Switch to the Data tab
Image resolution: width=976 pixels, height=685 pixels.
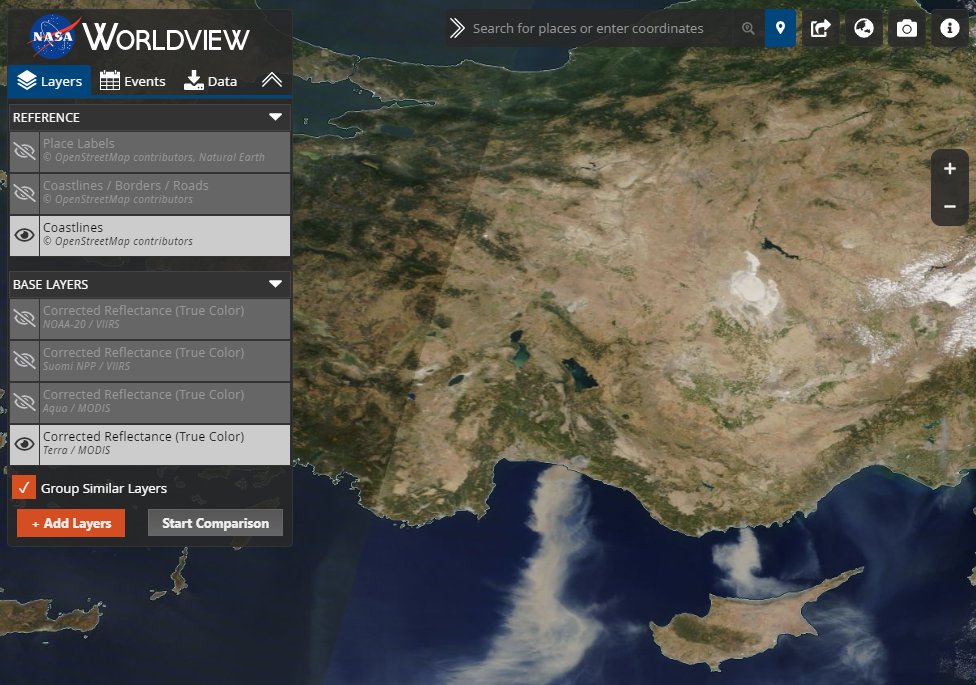pyautogui.click(x=210, y=81)
